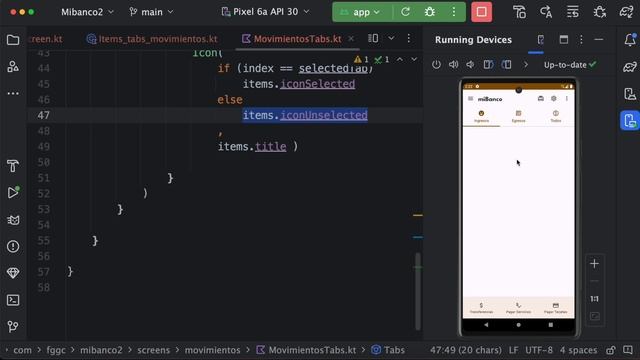Change the UTF-8 file encoding

point(539,350)
